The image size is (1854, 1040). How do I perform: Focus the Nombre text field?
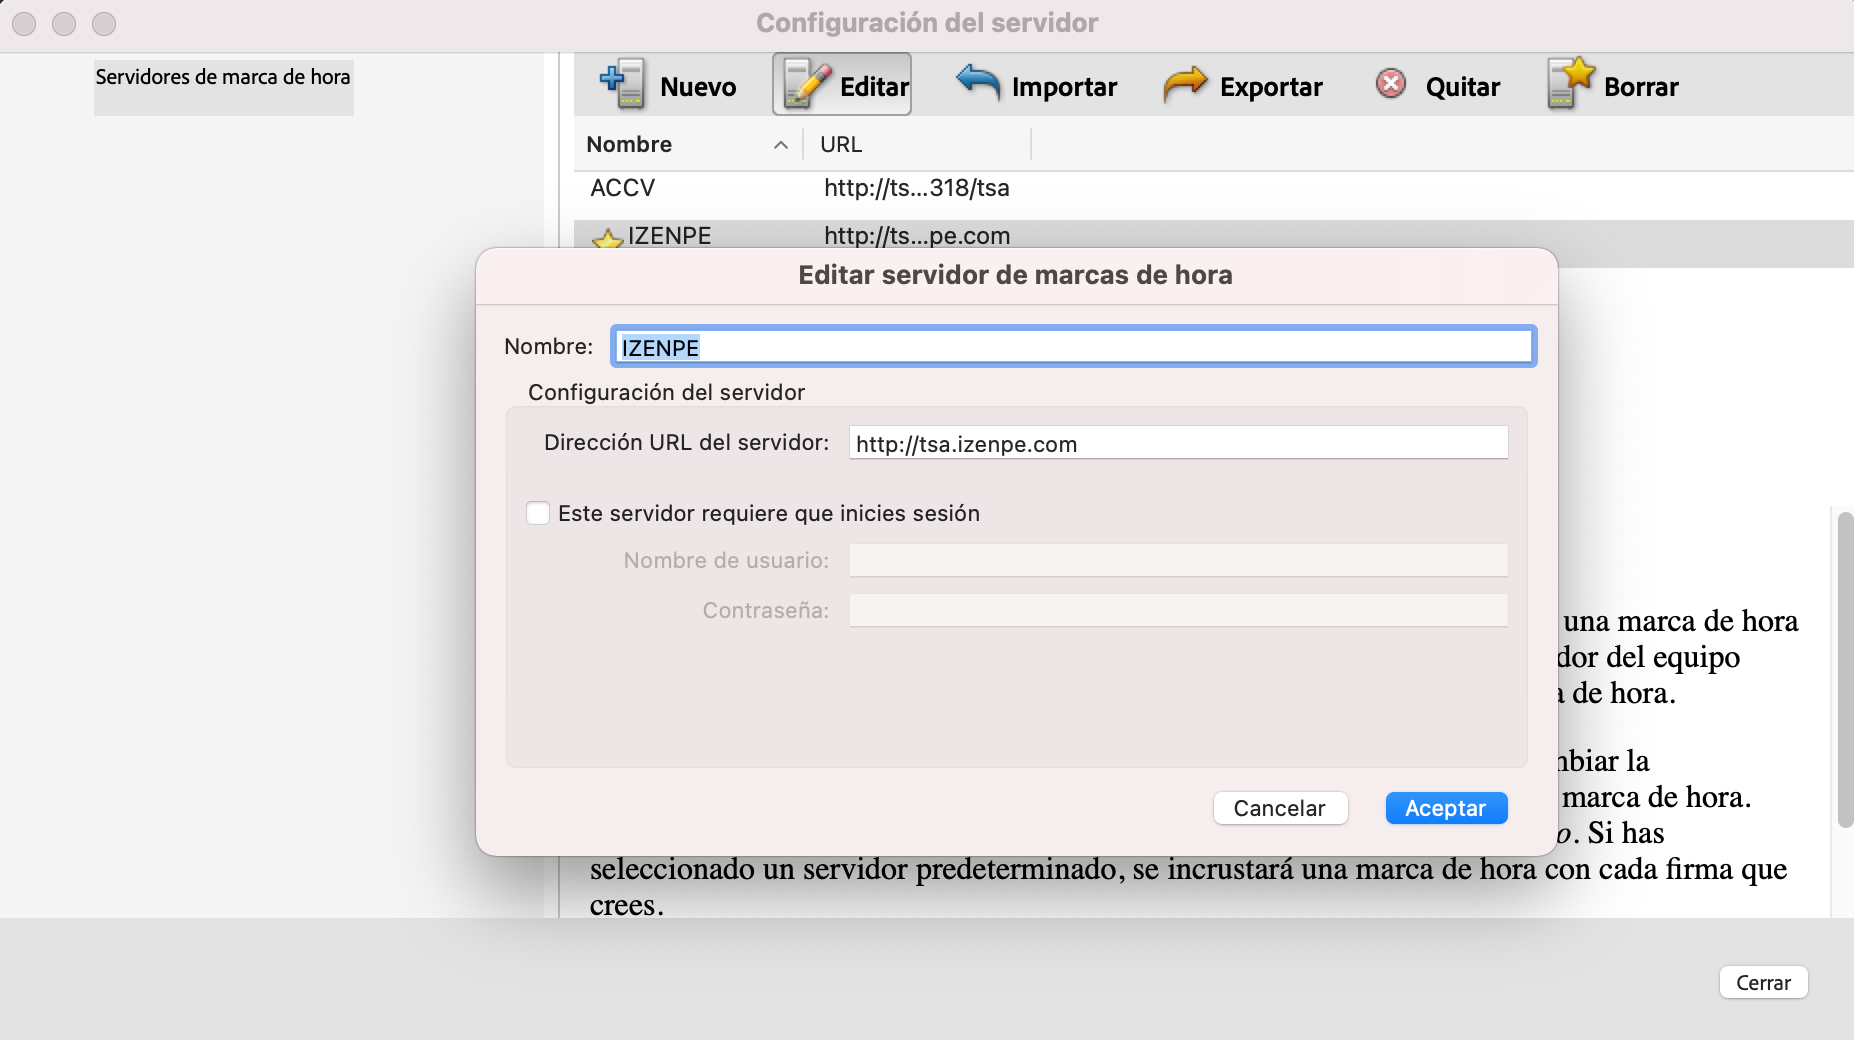(x=1072, y=347)
